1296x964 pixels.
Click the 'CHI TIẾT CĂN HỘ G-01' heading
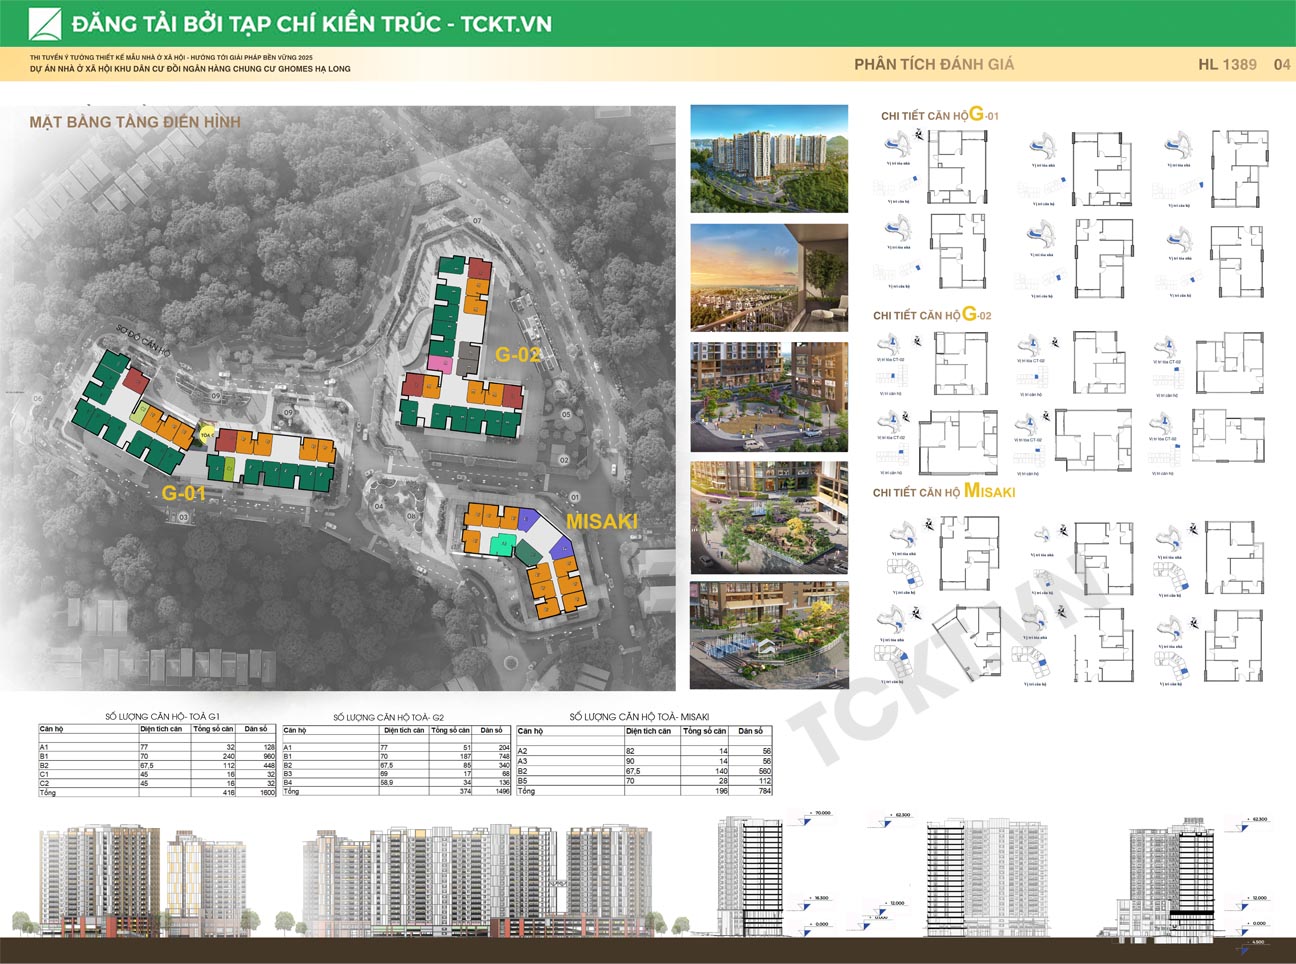pos(939,115)
